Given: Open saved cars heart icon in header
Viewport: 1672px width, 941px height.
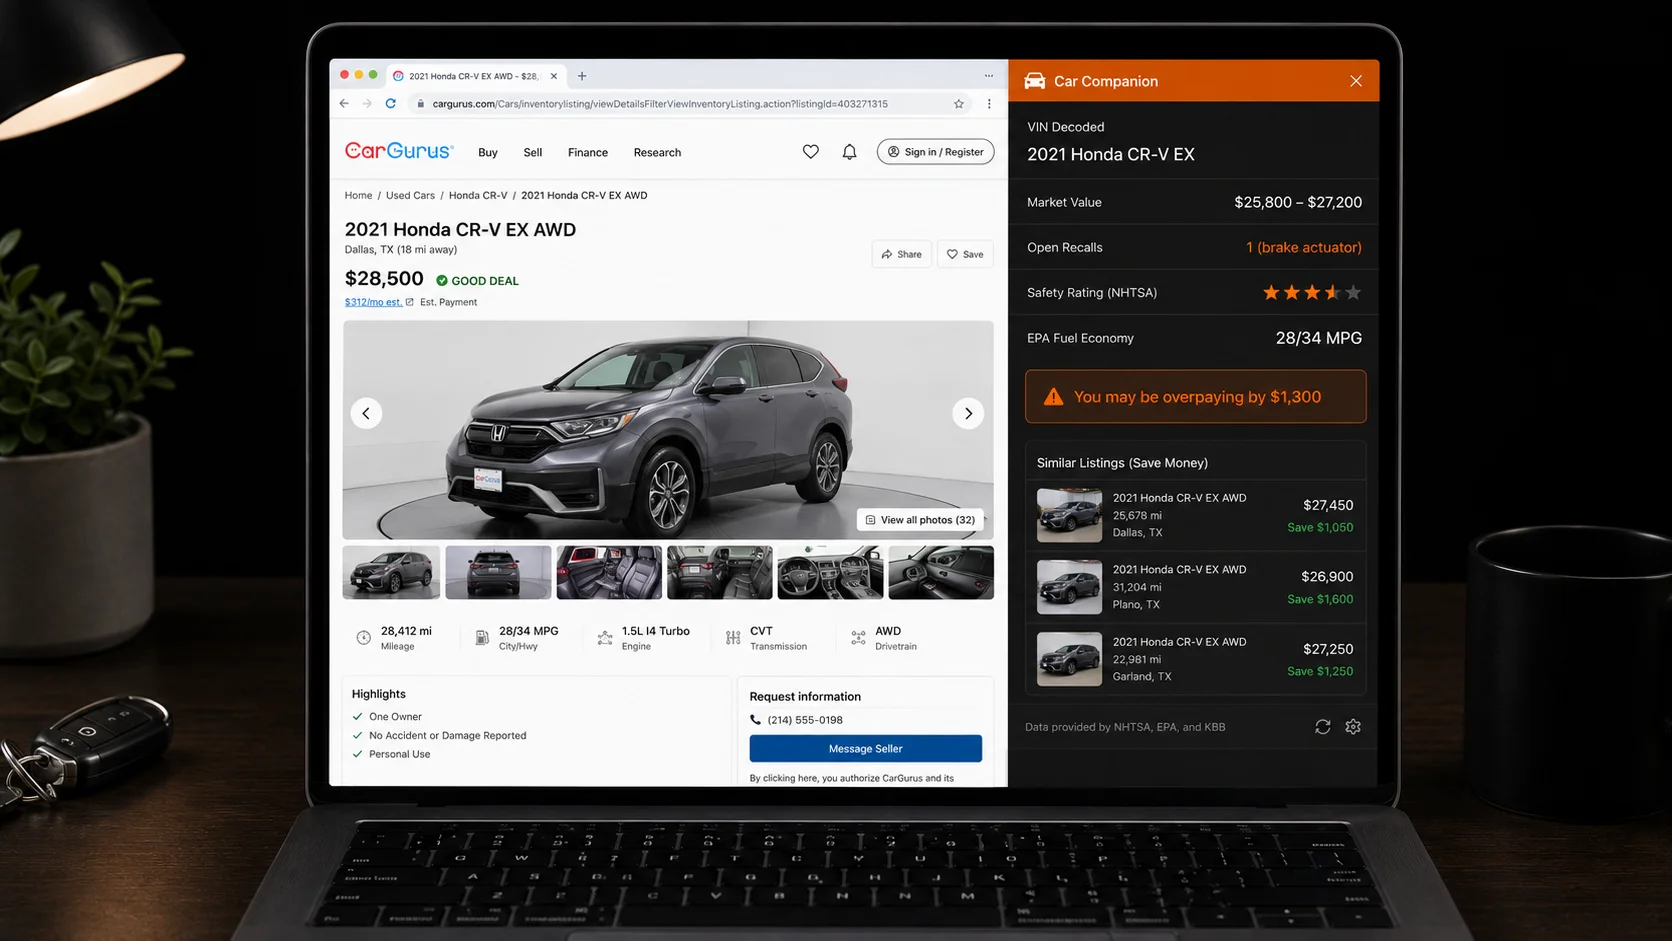Looking at the screenshot, I should [x=811, y=152].
